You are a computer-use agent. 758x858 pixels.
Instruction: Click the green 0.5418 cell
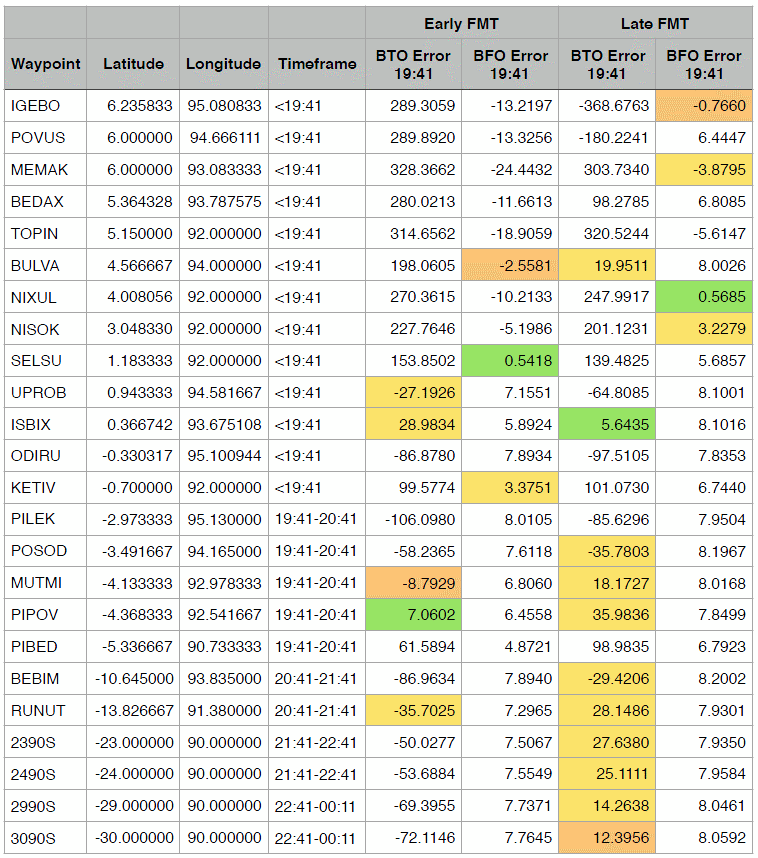(510, 361)
